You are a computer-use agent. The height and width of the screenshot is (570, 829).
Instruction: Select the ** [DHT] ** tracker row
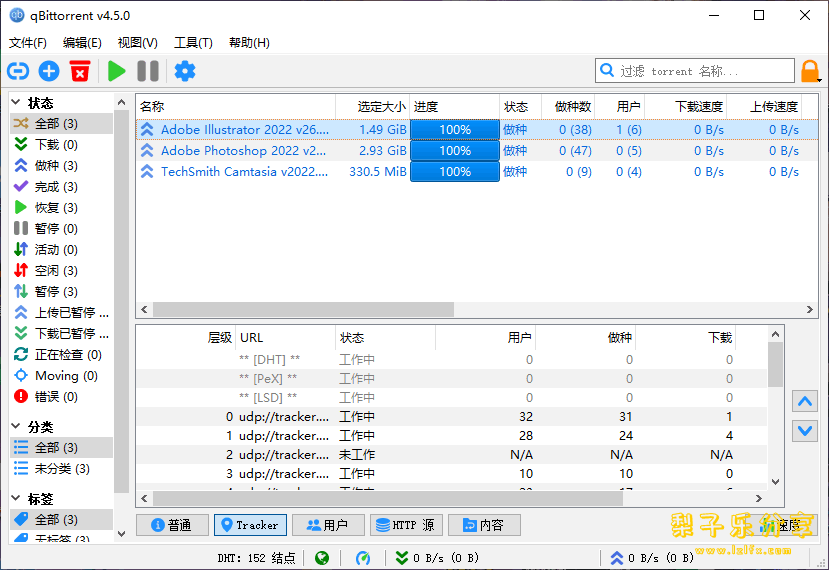click(452, 360)
